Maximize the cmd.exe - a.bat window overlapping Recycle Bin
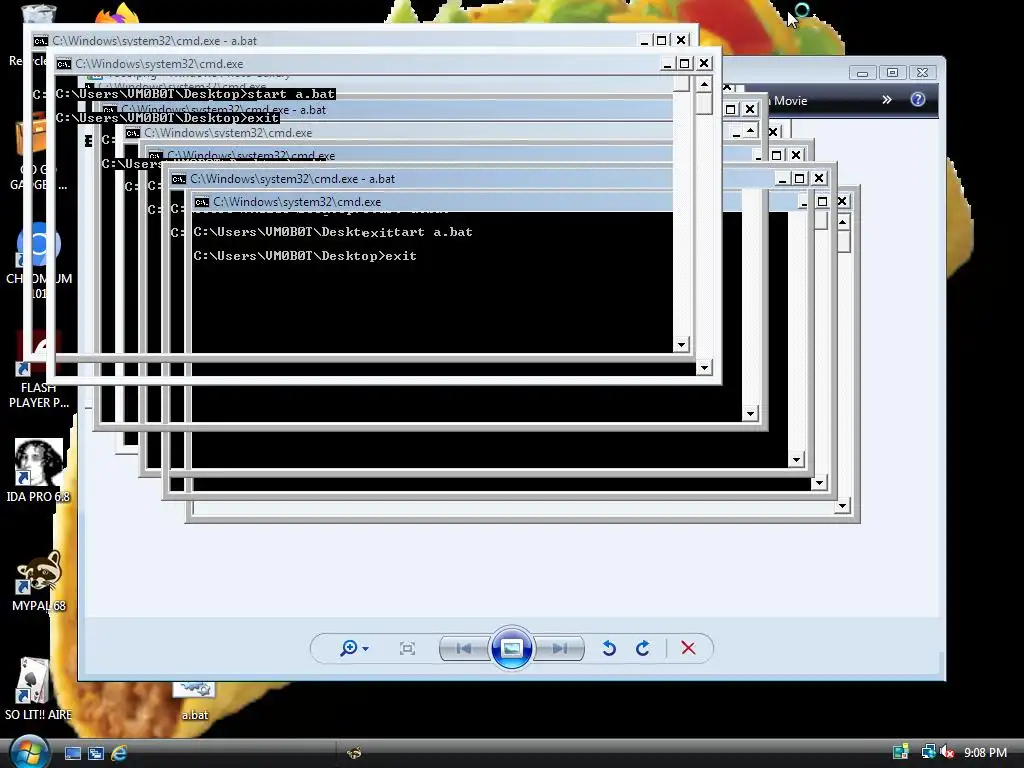1024x768 pixels. click(662, 40)
